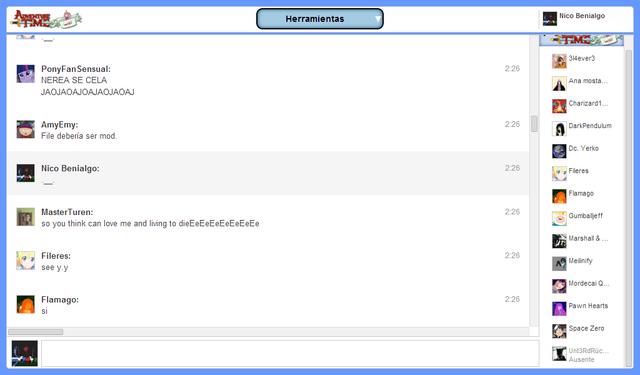Click Space Zero username in user list
This screenshot has height=375, width=640.
point(586,328)
